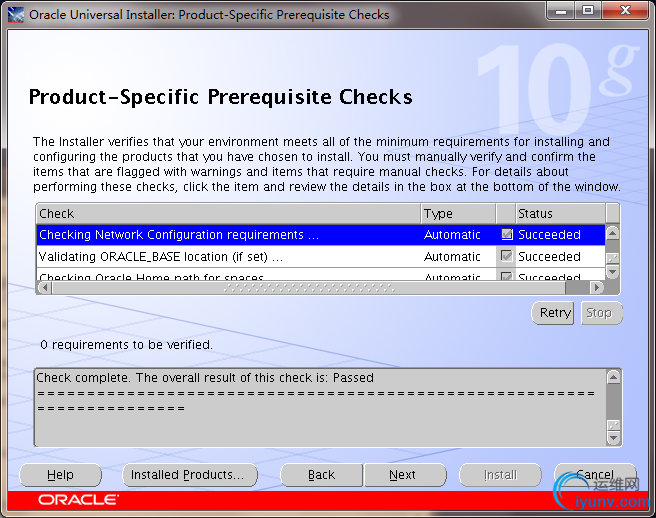This screenshot has width=656, height=518.
Task: Click checks table scroll up arrow
Action: pyautogui.click(x=612, y=233)
